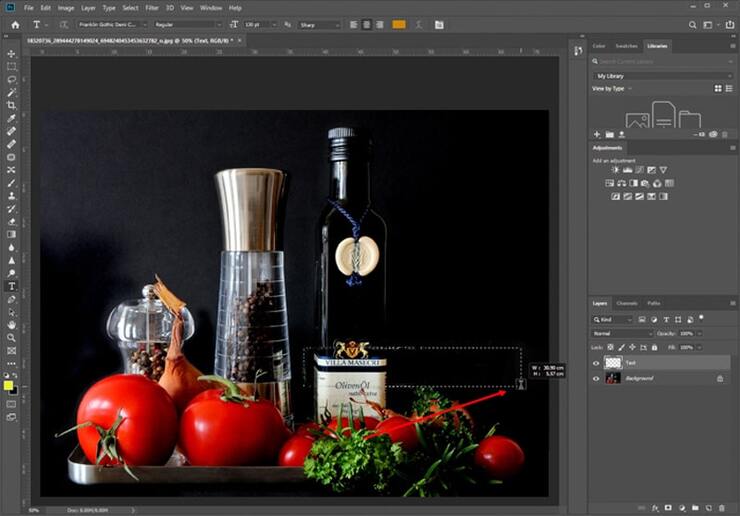Hide the Text layer using its eye icon
The image size is (740, 516).
(597, 363)
